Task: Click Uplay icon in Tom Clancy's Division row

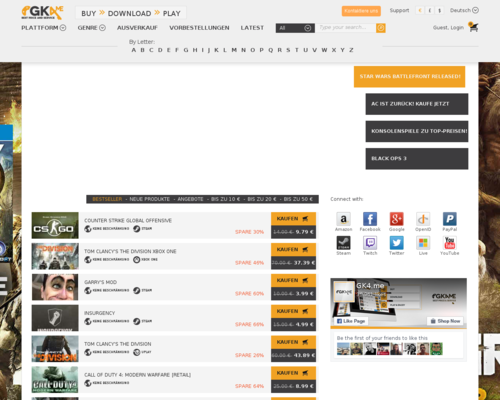Action: 137,352
